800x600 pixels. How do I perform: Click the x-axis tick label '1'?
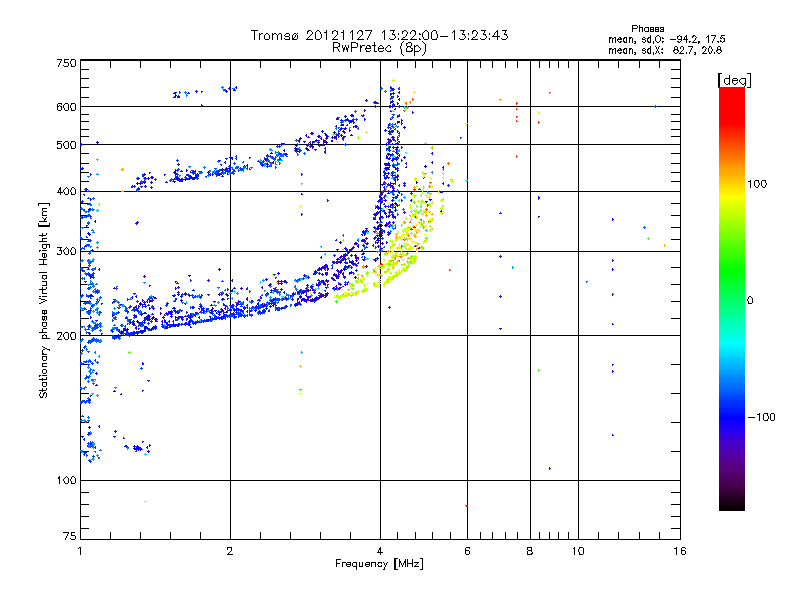(80, 551)
